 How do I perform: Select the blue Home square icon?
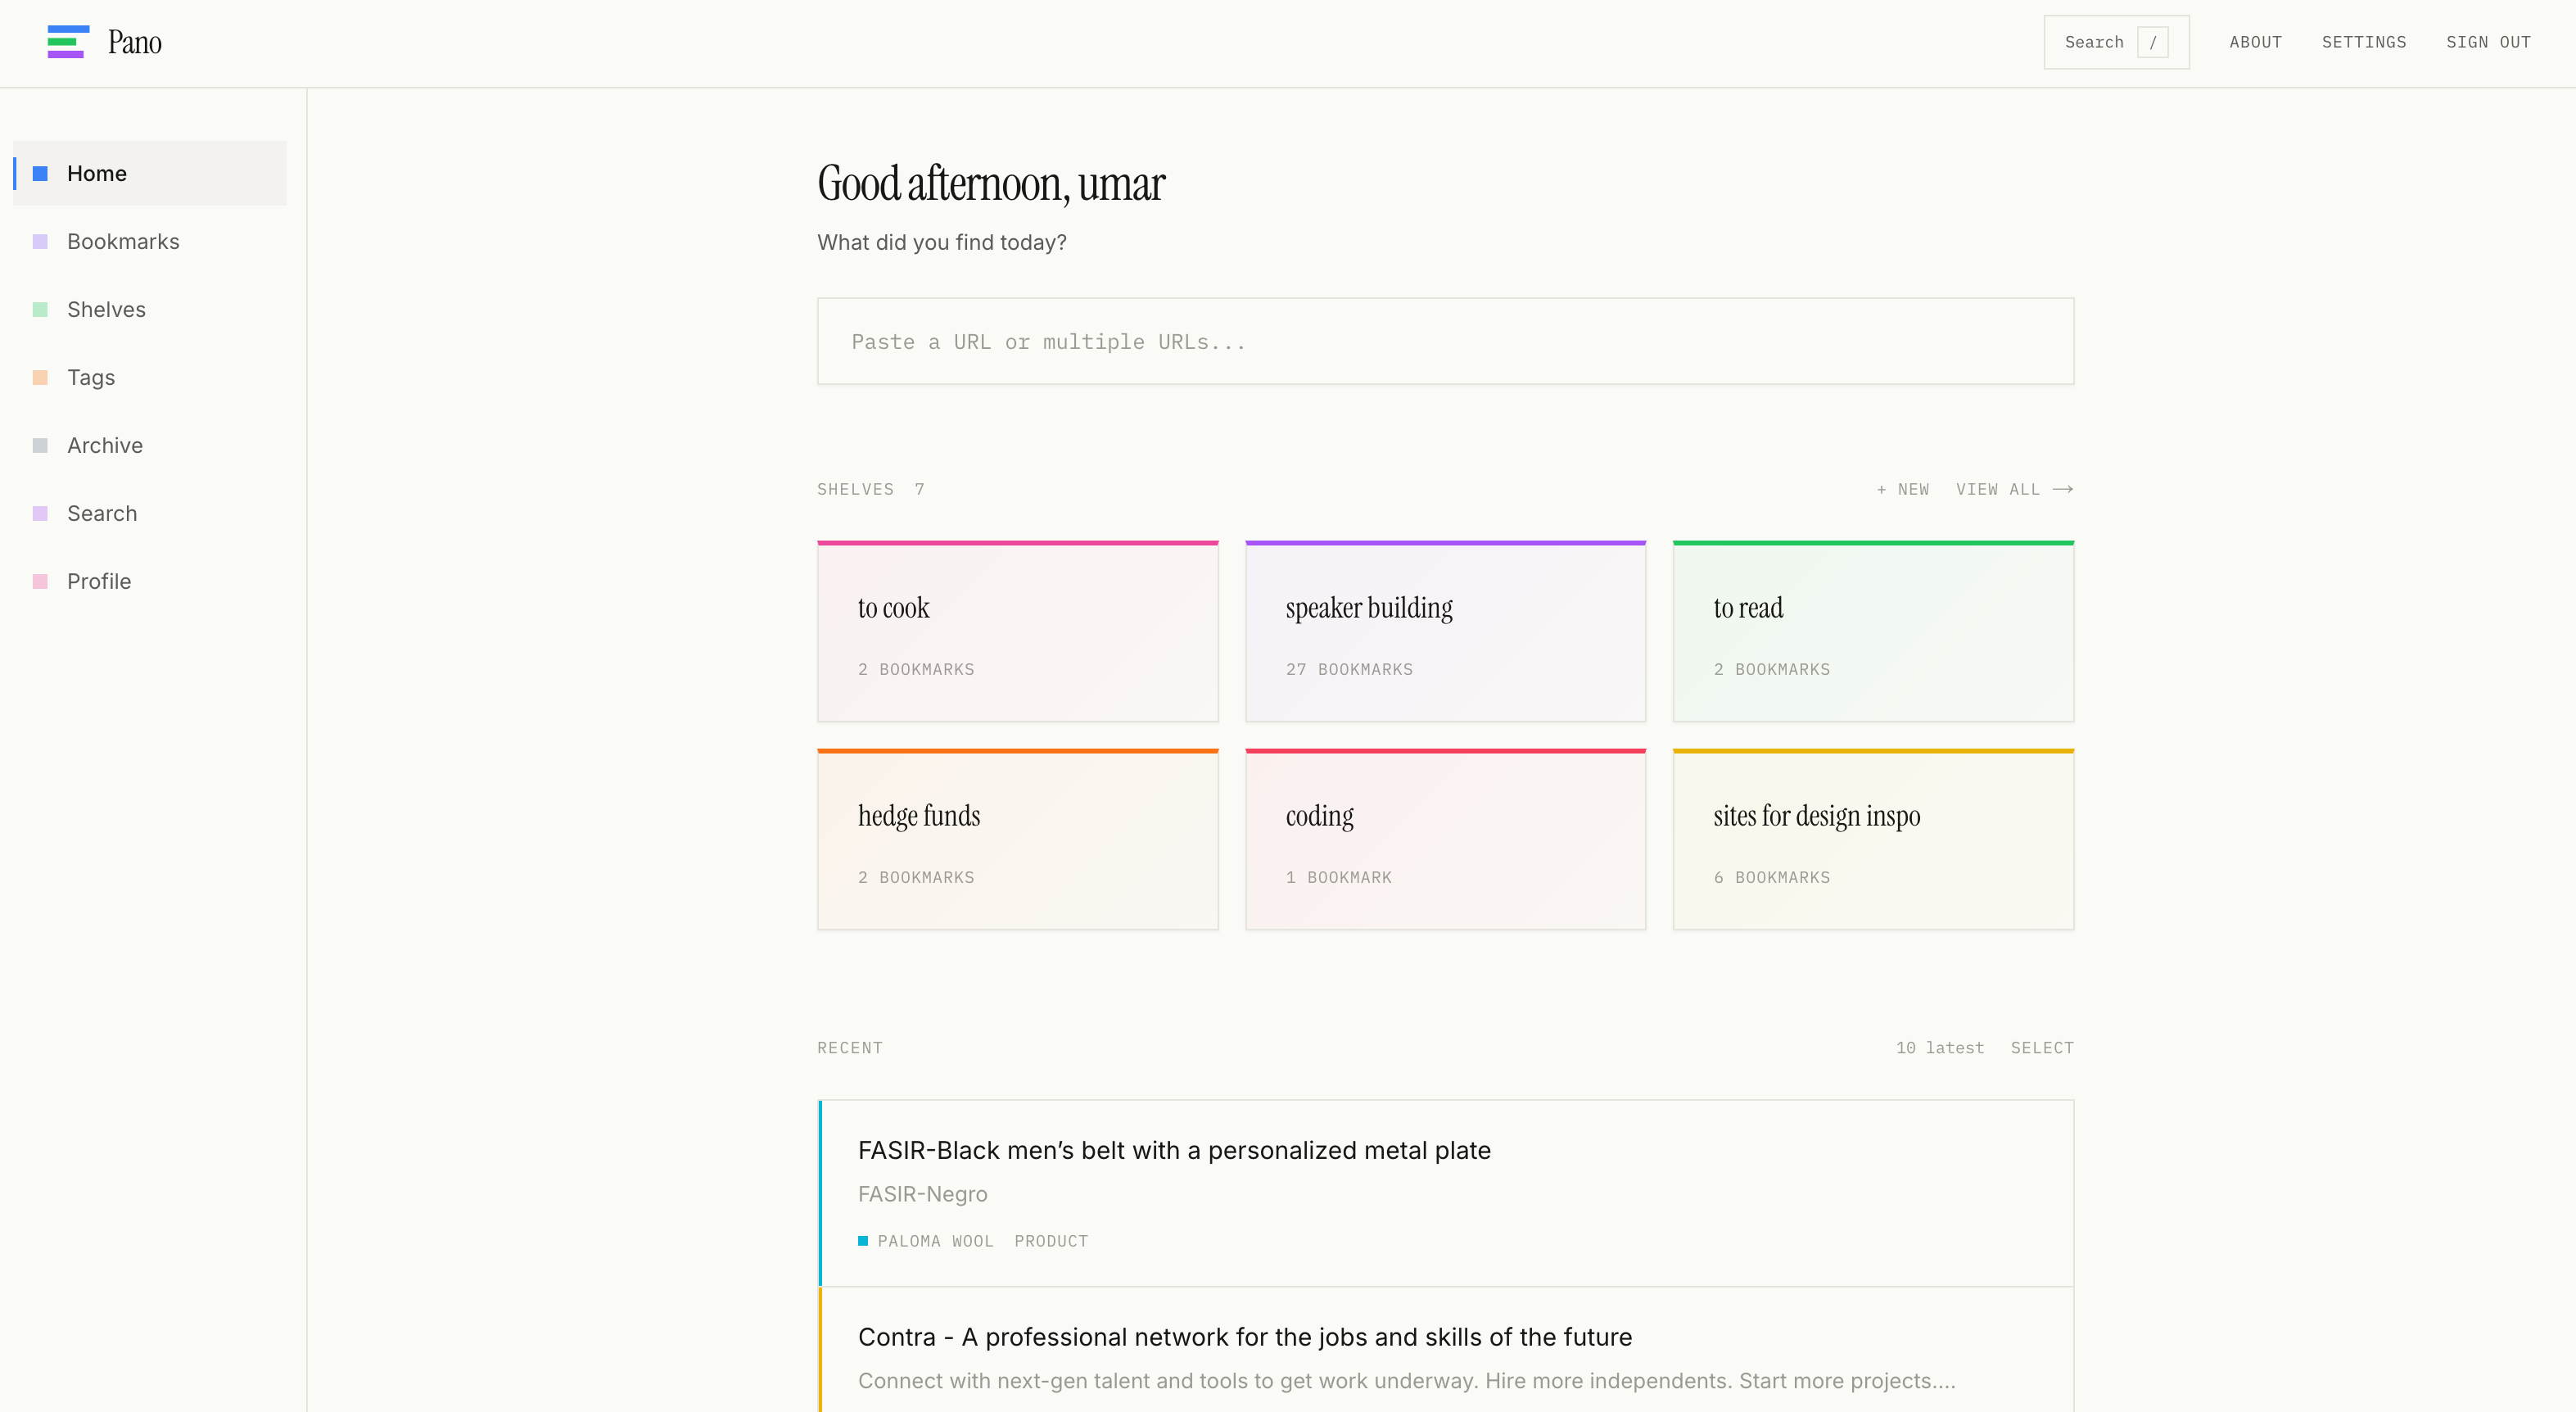(x=39, y=173)
